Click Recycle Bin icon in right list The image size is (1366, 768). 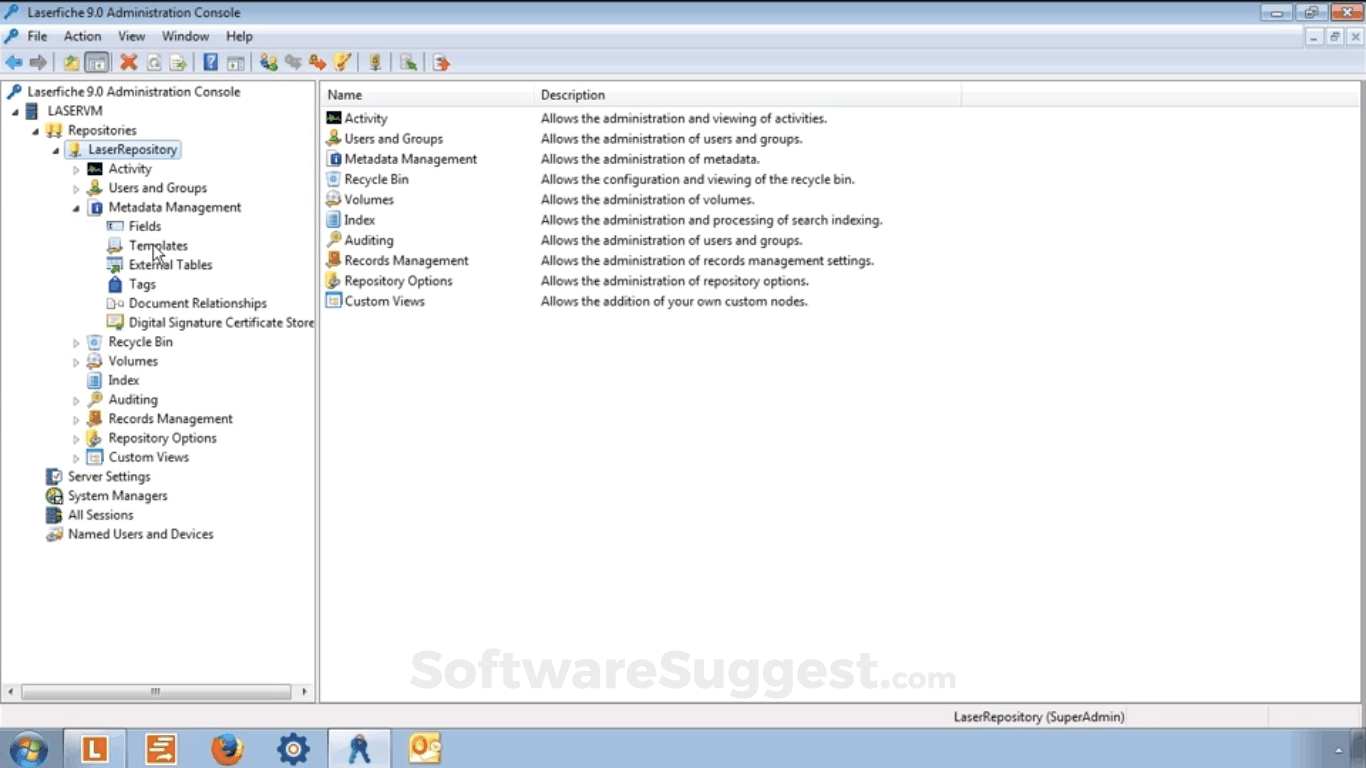coord(334,179)
